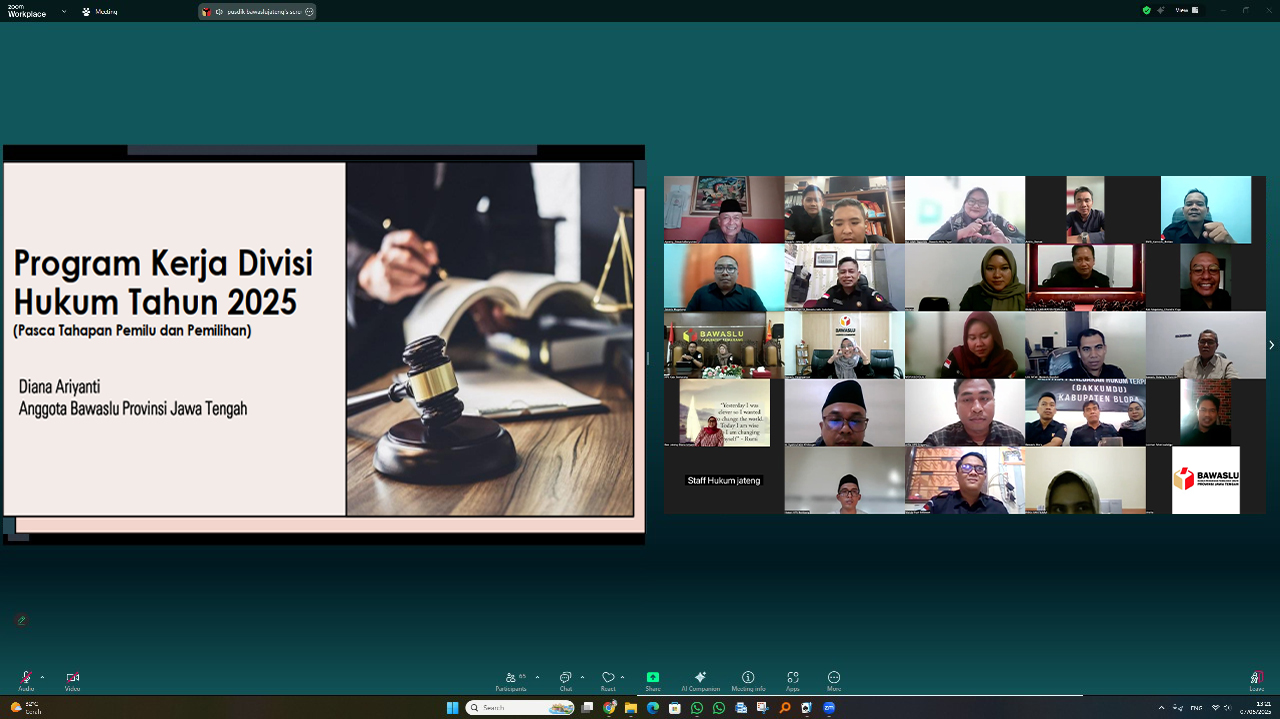The width and height of the screenshot is (1280, 719).
Task: Show the Meeting info details
Action: [x=748, y=680]
